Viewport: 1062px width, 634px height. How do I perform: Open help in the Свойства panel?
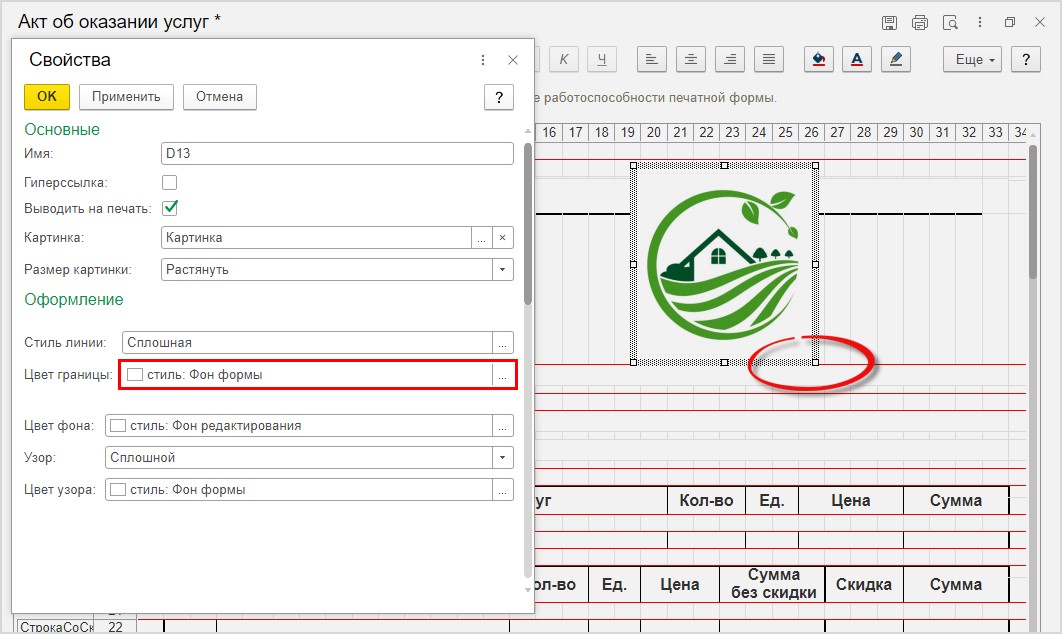click(498, 97)
